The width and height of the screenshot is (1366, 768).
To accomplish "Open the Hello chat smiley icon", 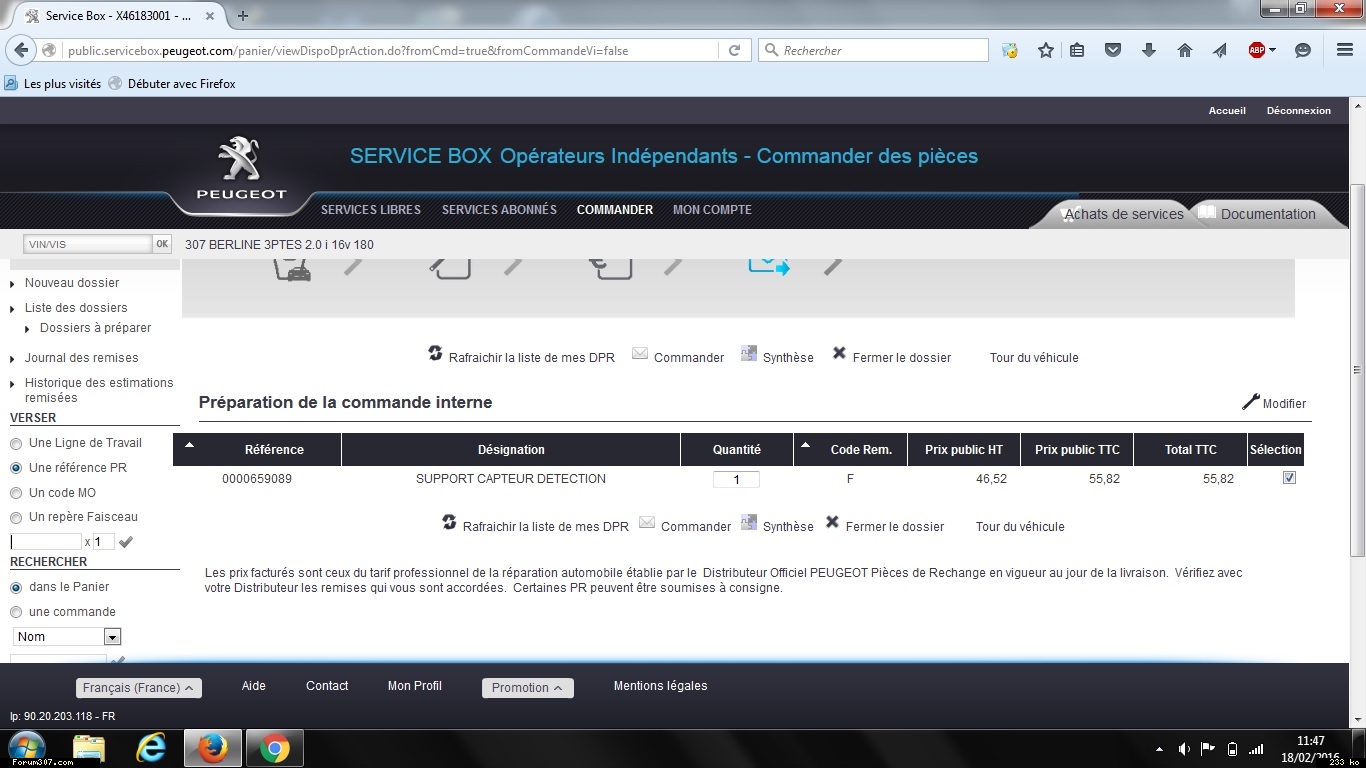I will pyautogui.click(x=1303, y=50).
